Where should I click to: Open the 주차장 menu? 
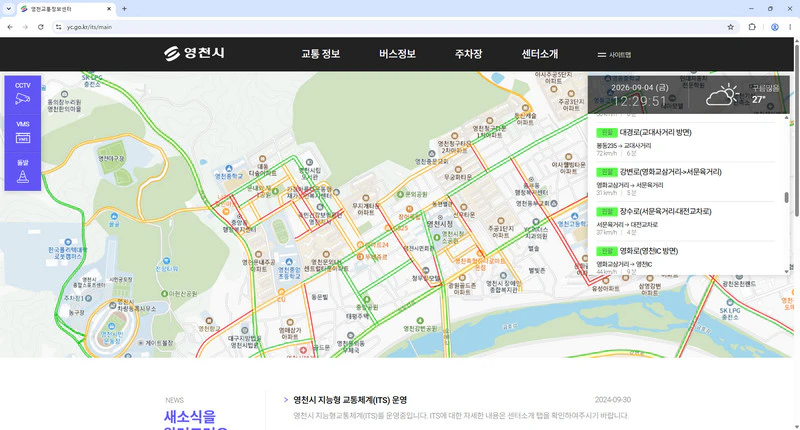pyautogui.click(x=468, y=54)
